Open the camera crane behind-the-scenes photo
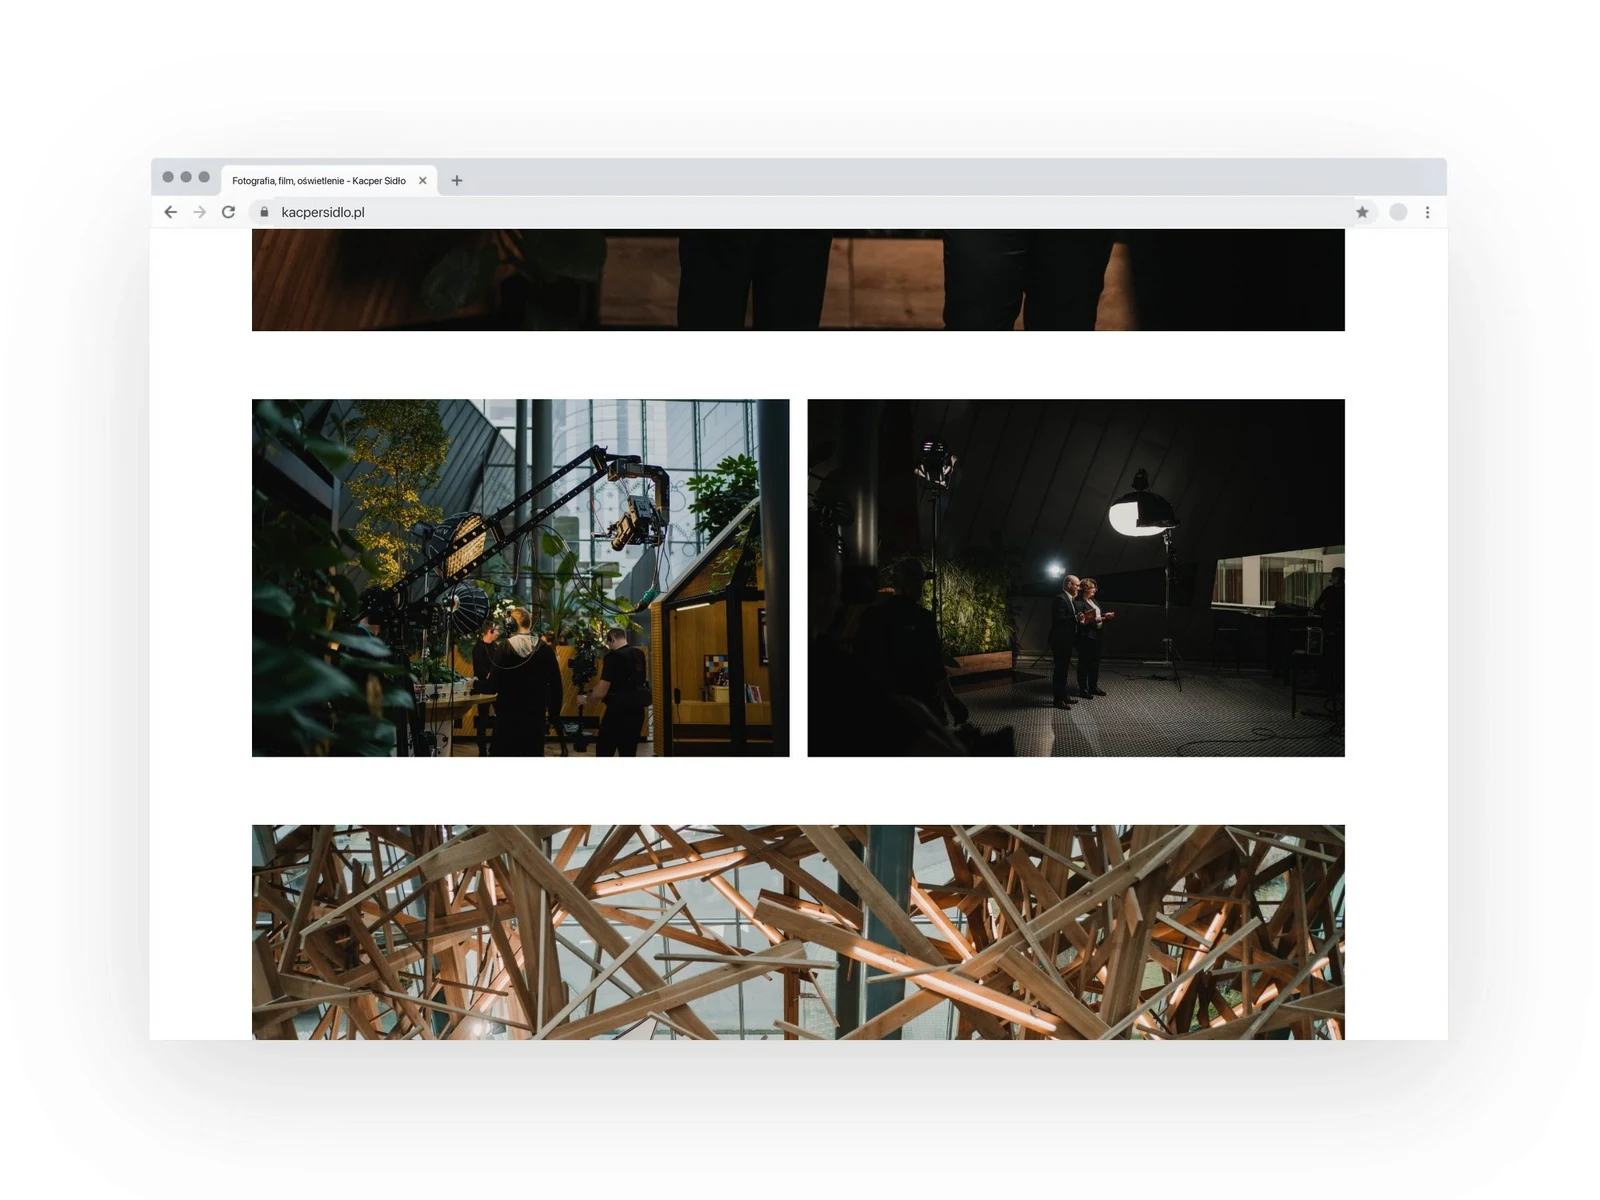The width and height of the screenshot is (1600, 1200). tap(520, 578)
